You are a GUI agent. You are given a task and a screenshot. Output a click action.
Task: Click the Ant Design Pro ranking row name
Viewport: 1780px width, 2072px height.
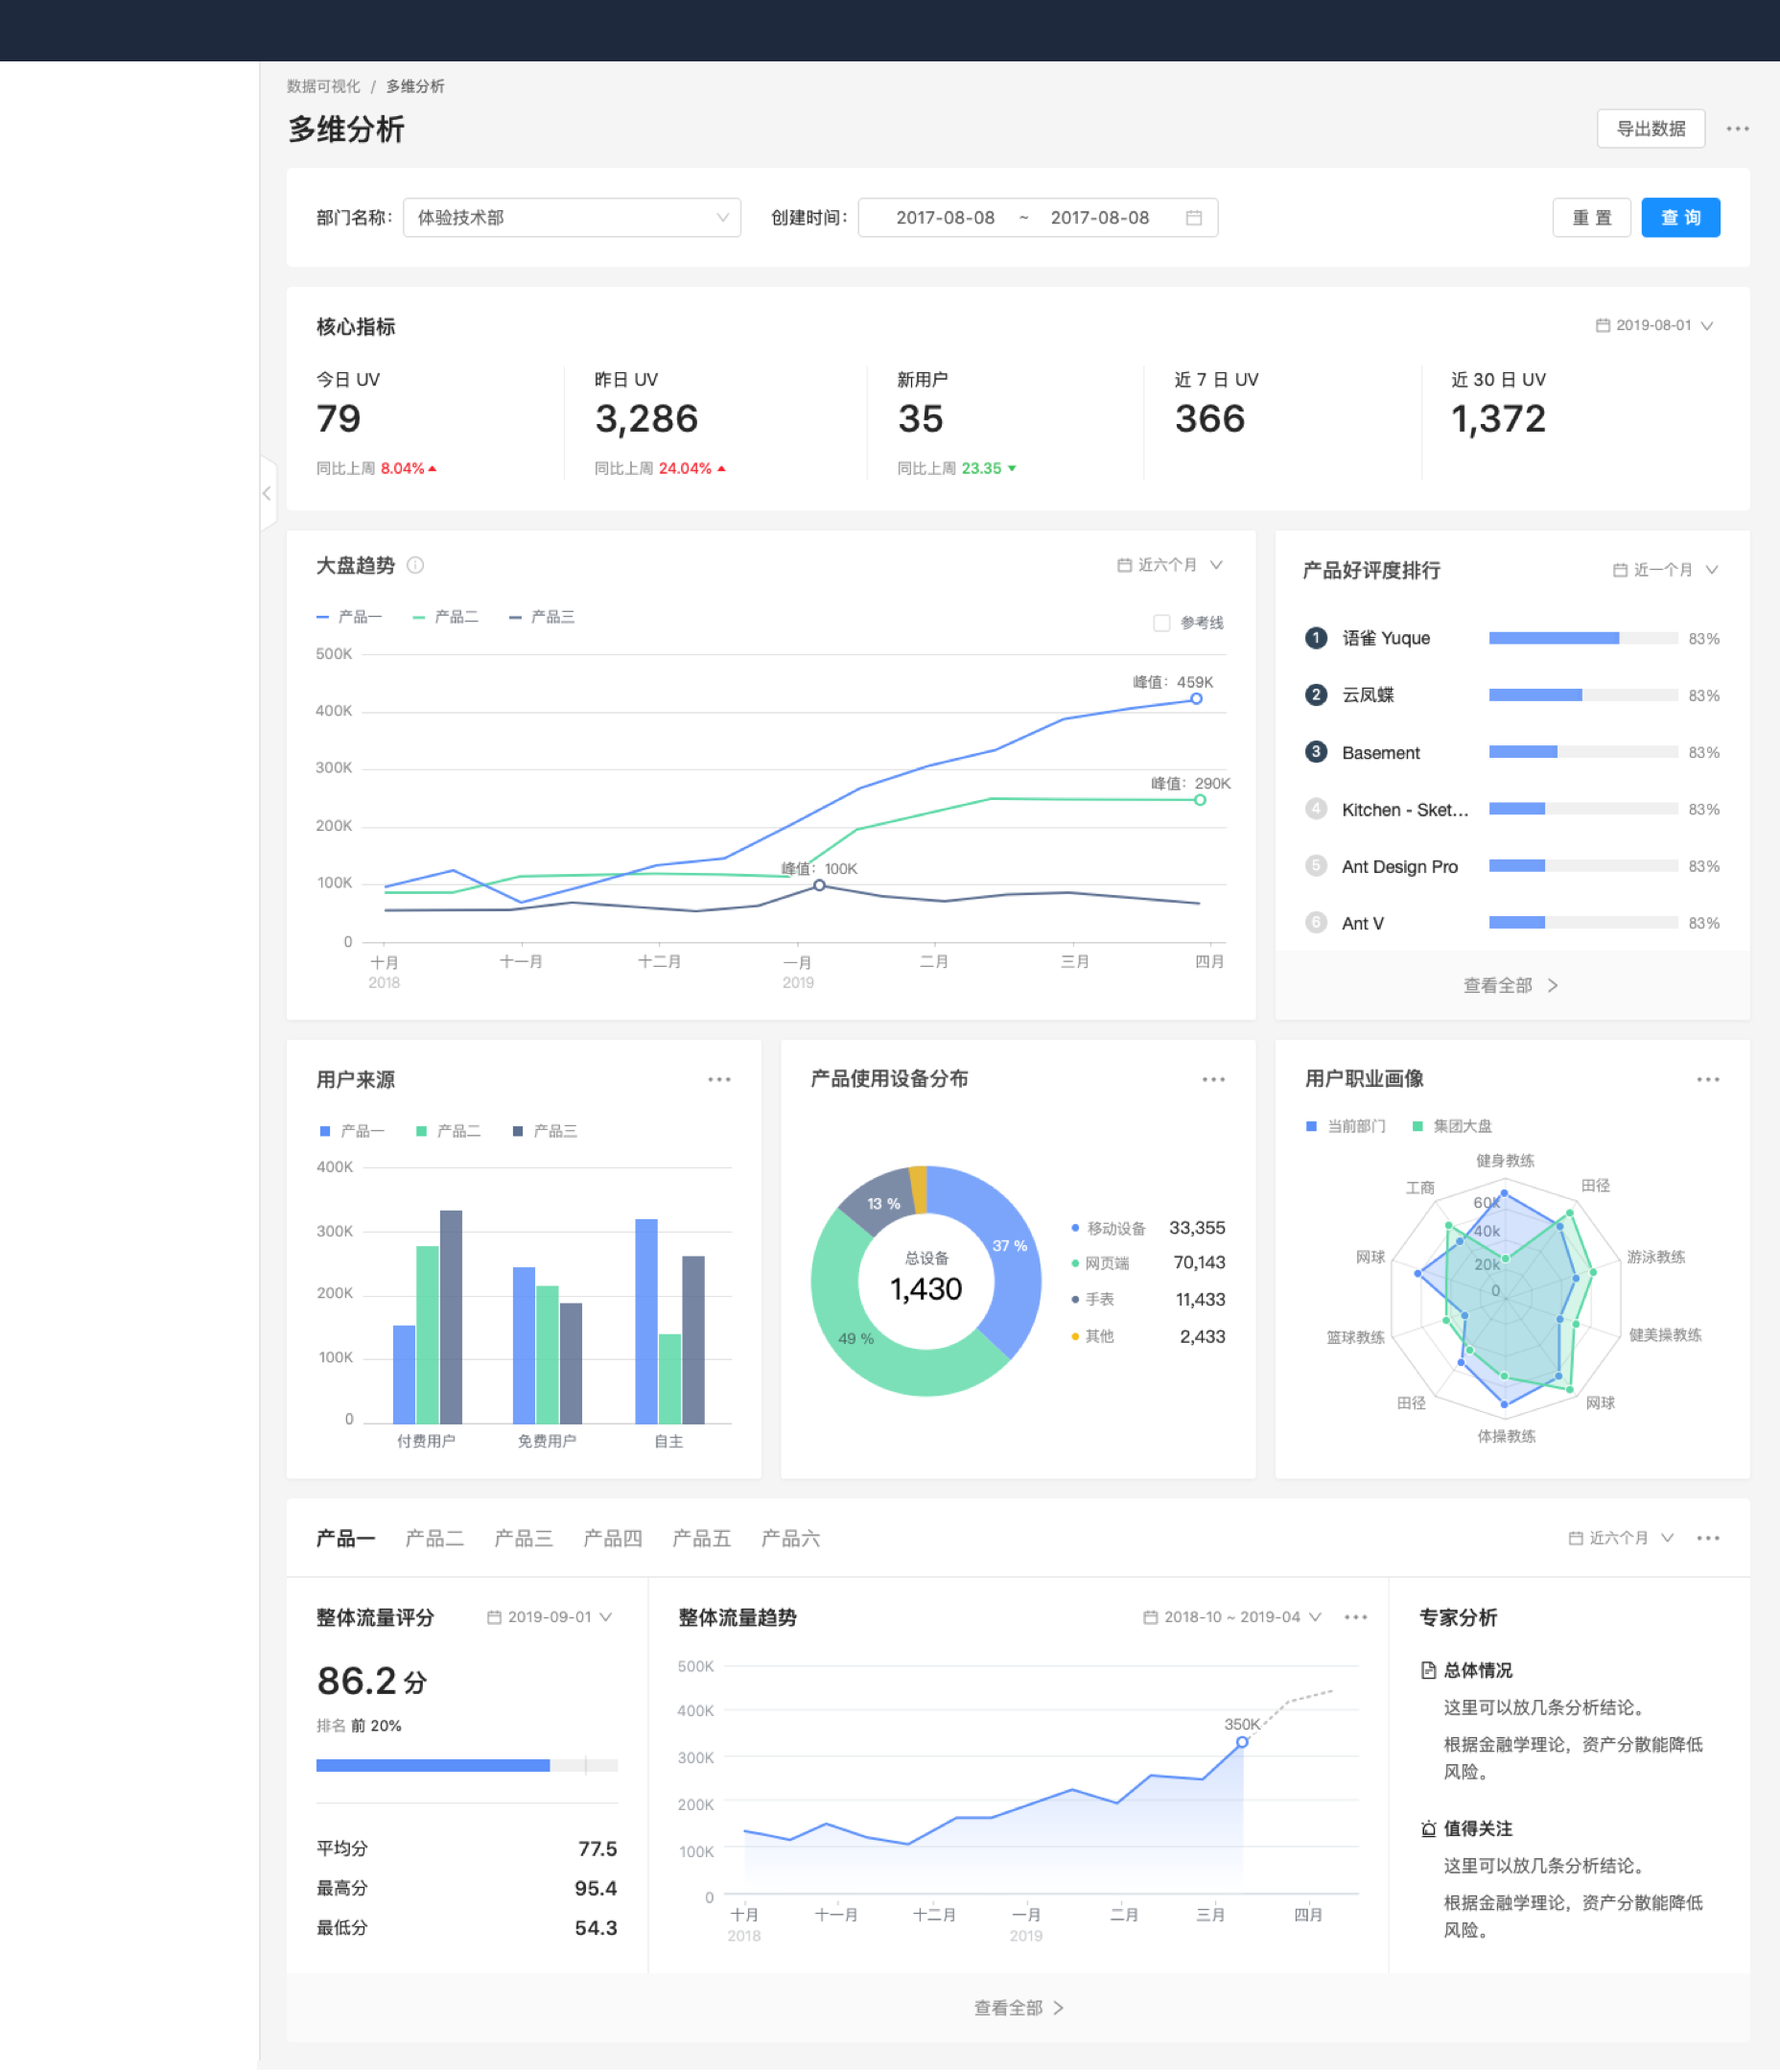point(1400,867)
